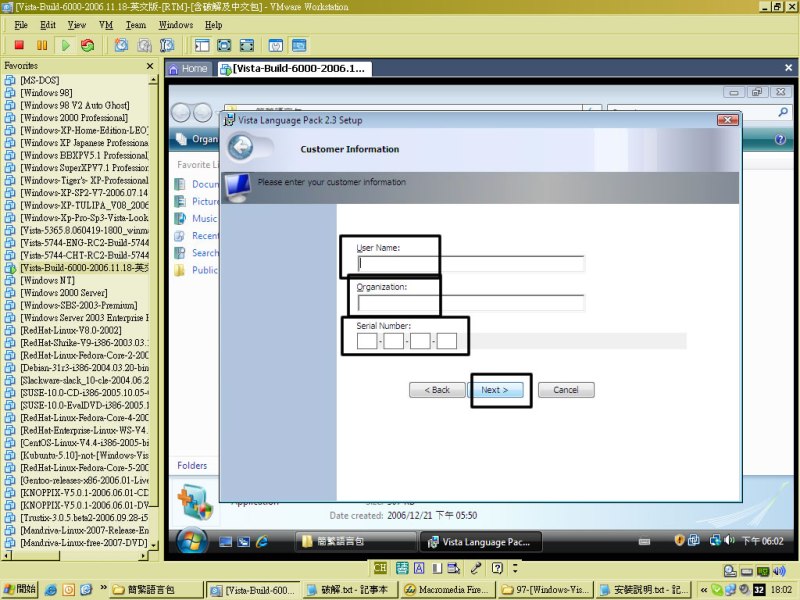Click the round back arrow in Setup header
The image size is (800, 600).
tap(240, 147)
